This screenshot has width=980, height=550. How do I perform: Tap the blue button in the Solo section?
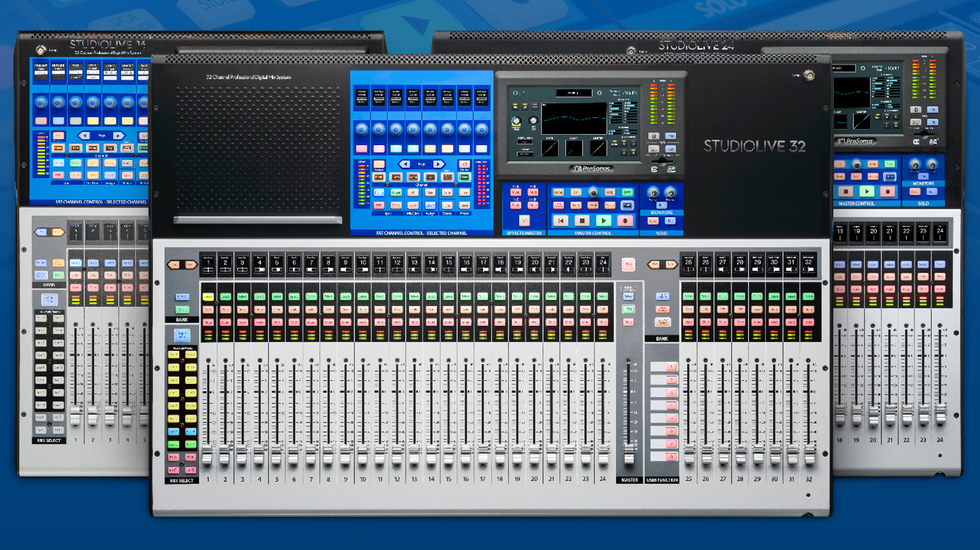[670, 221]
